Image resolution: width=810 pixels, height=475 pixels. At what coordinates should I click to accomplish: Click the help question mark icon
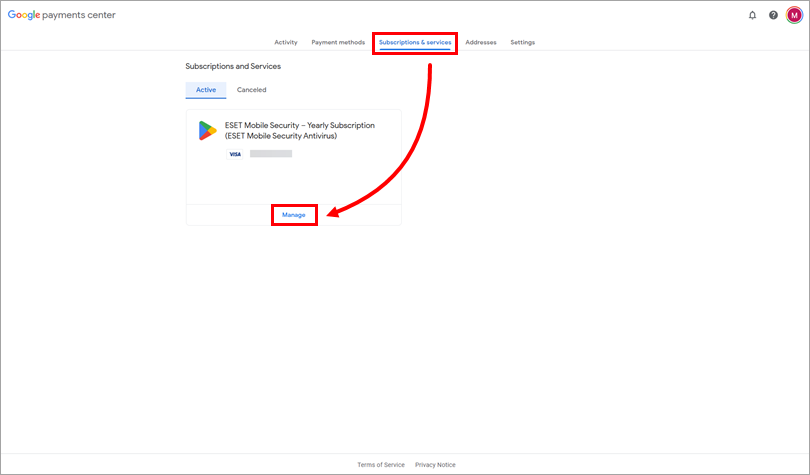pos(773,15)
